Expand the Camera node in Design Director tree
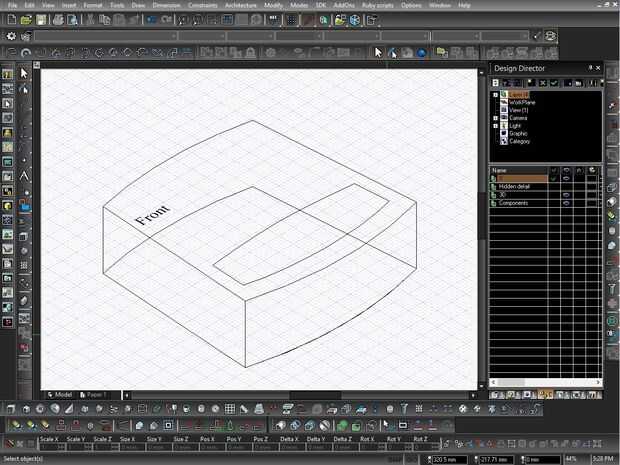This screenshot has width=620, height=465. (x=495, y=117)
